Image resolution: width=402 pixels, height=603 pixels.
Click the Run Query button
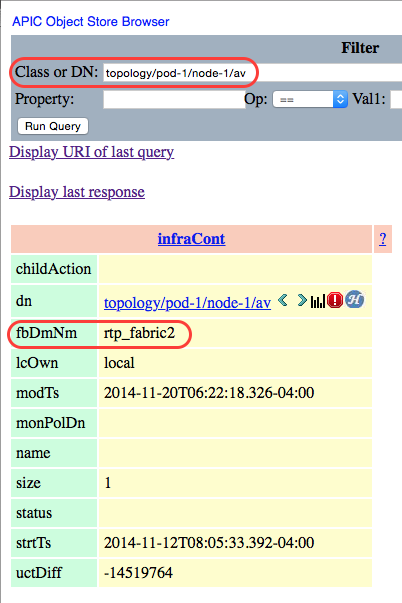[53, 126]
